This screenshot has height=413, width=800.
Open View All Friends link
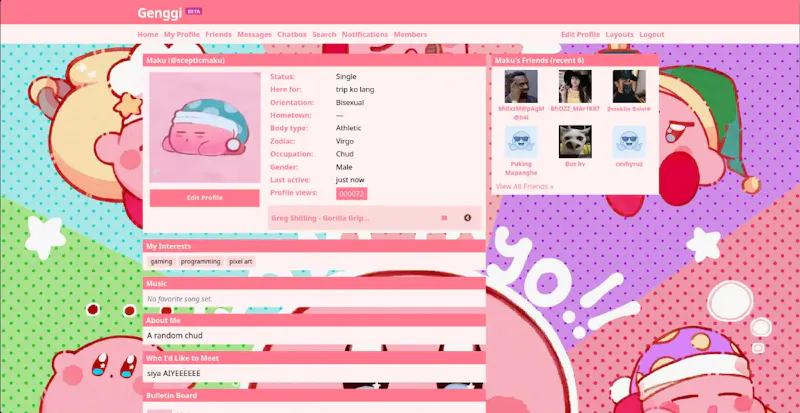(524, 186)
